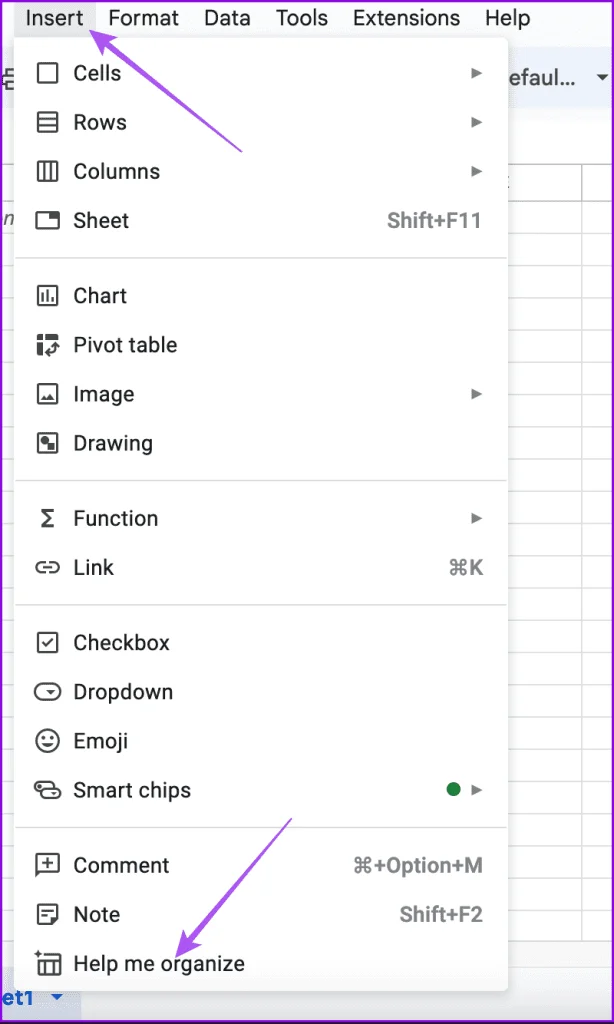Viewport: 614px width, 1024px height.
Task: Click the Shift+F2 shortcut text
Action: [x=442, y=915]
